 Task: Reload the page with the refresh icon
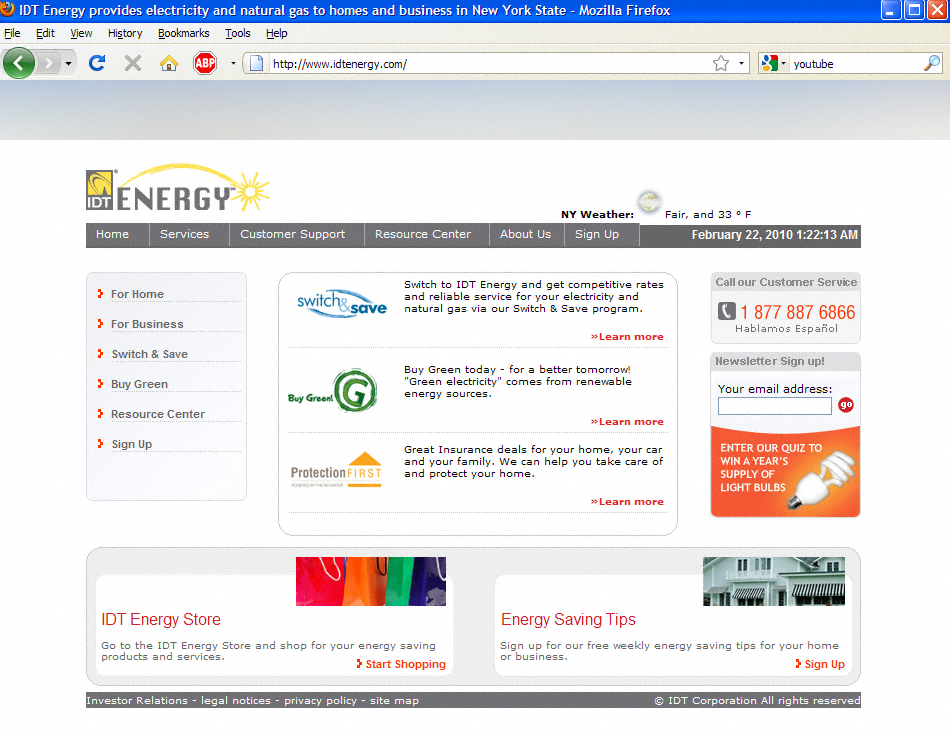97,63
